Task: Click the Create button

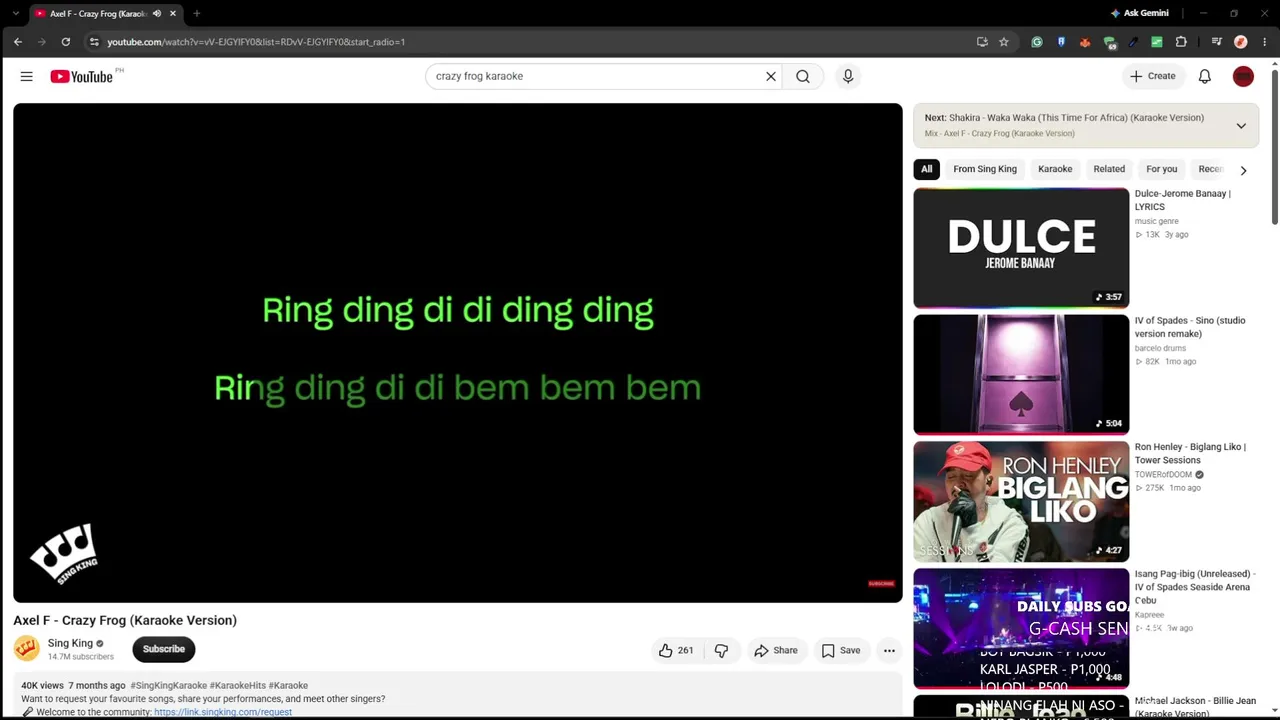Action: pos(1152,76)
